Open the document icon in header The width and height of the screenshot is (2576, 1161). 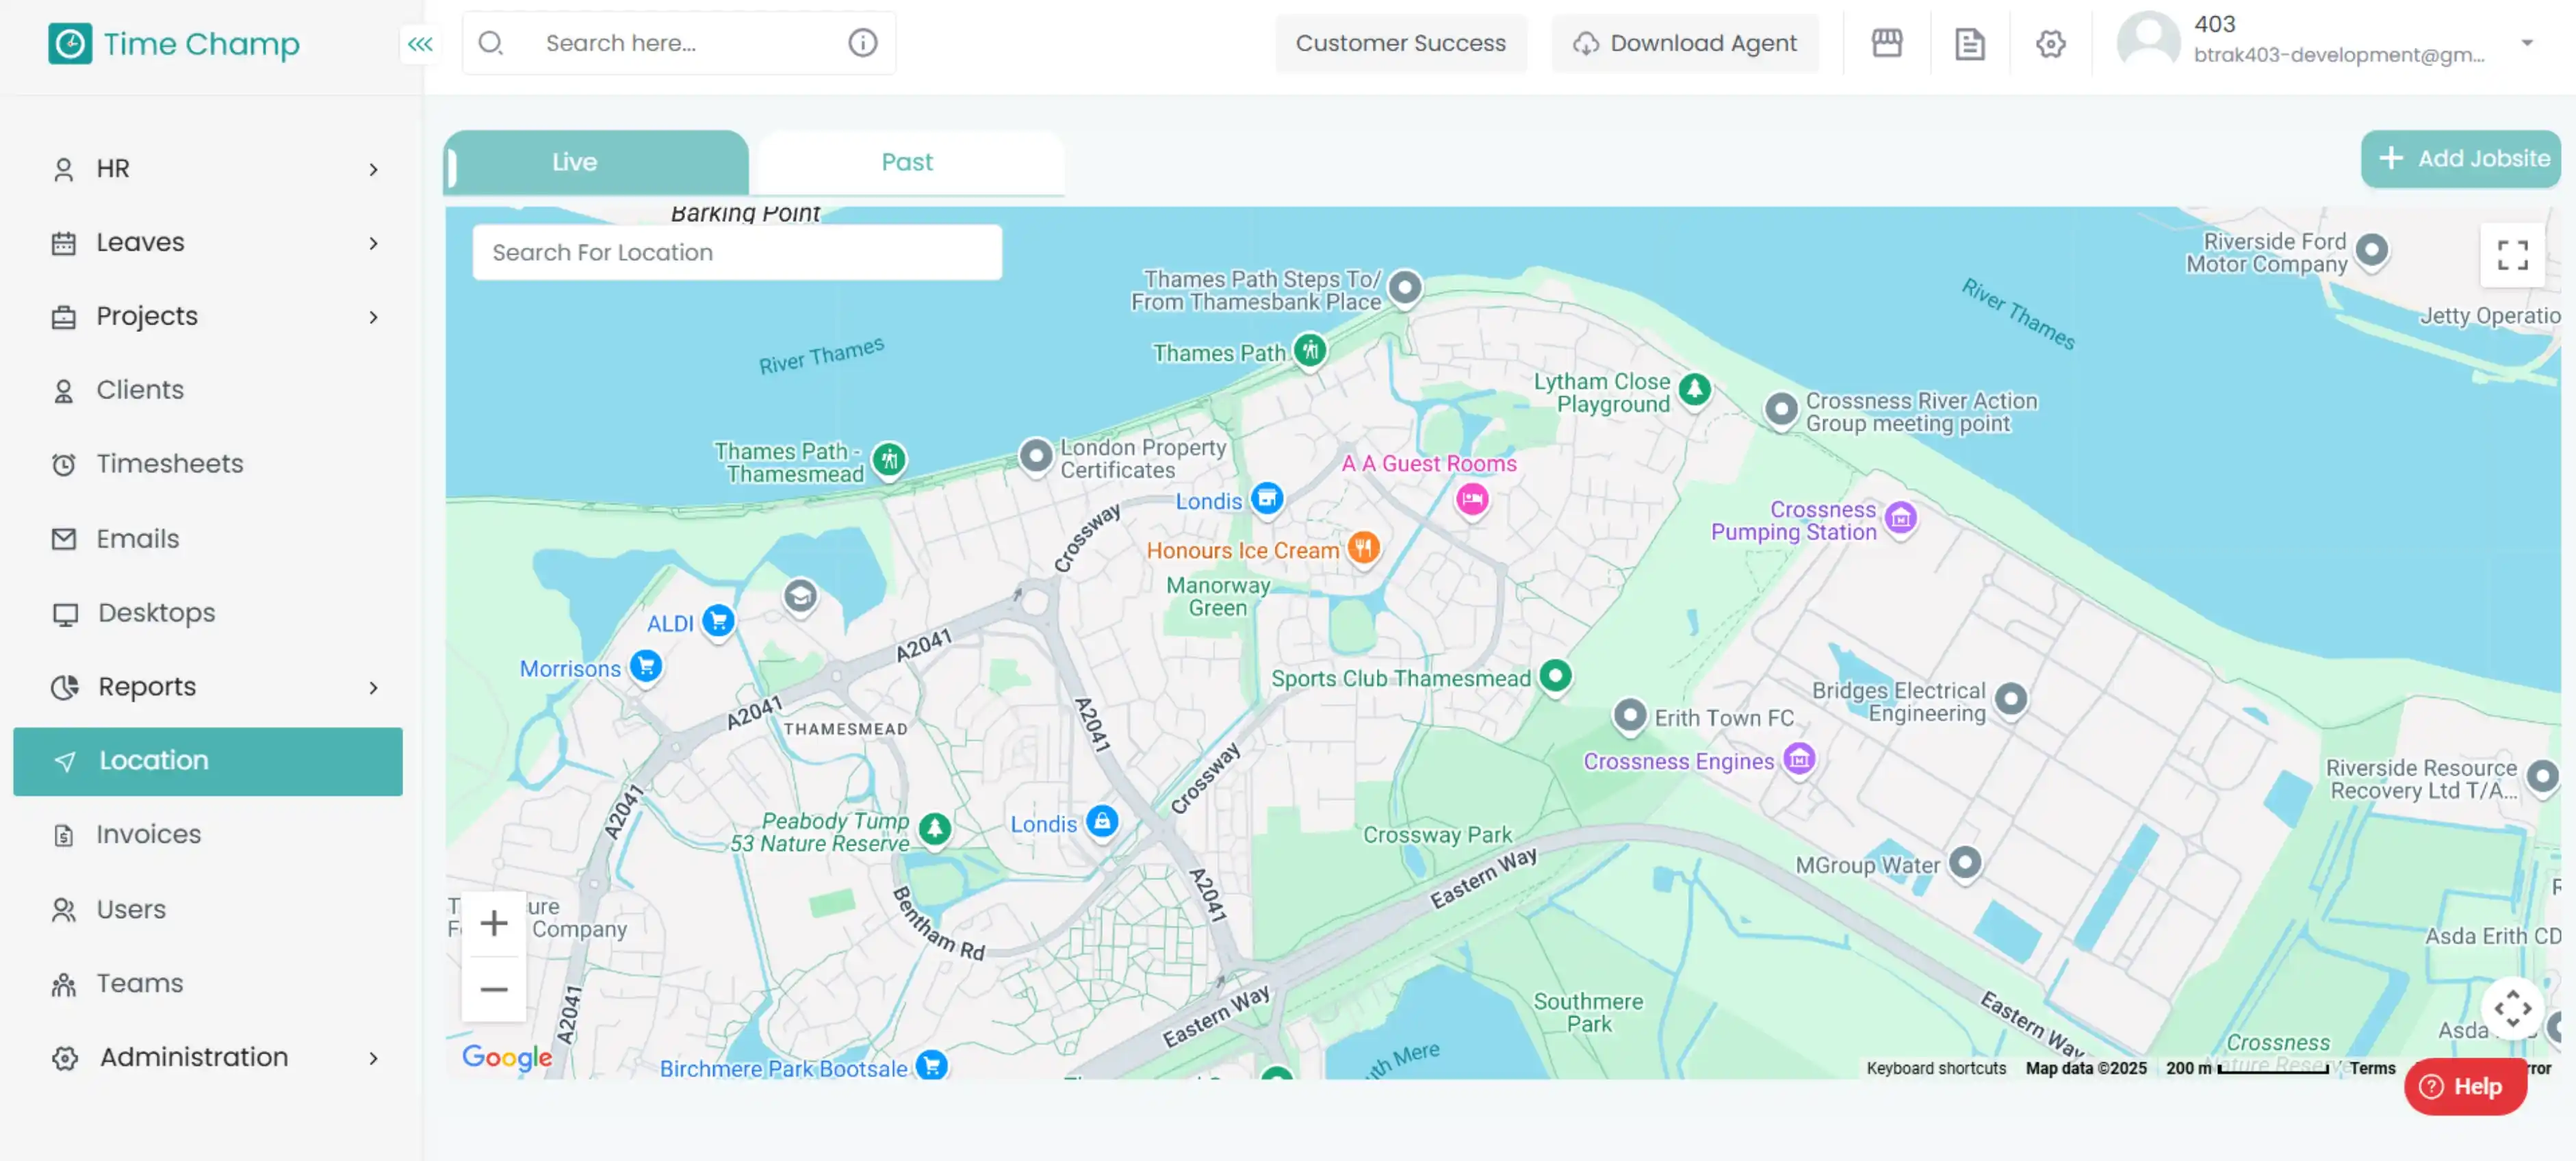[x=1969, y=43]
